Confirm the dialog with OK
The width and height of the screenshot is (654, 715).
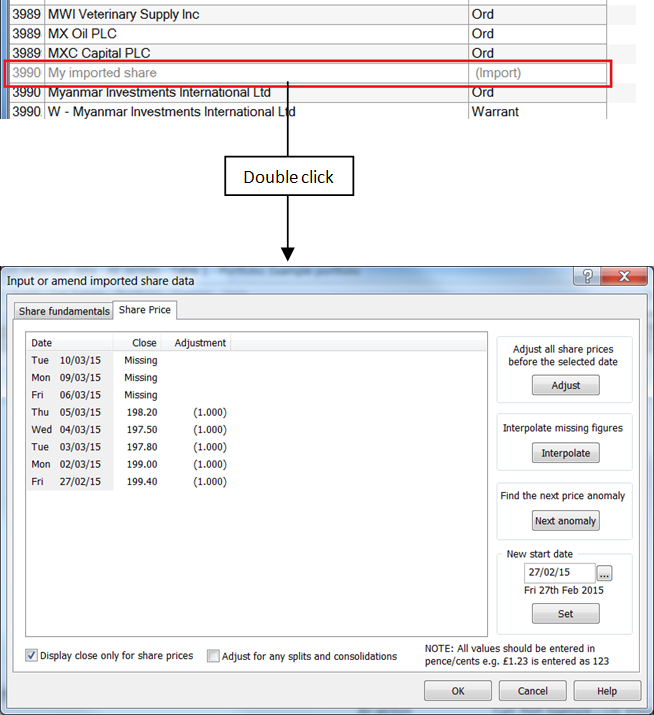click(x=457, y=691)
